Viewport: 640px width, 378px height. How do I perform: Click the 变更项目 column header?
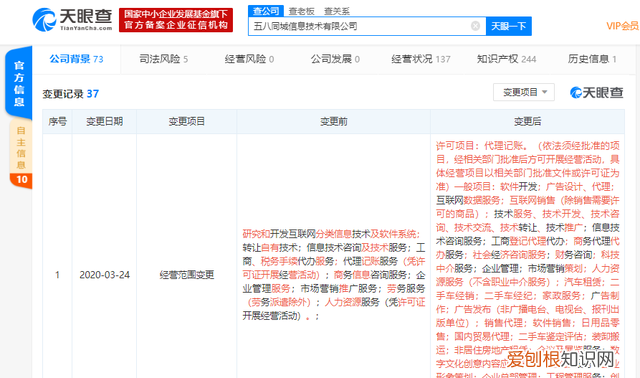point(187,122)
